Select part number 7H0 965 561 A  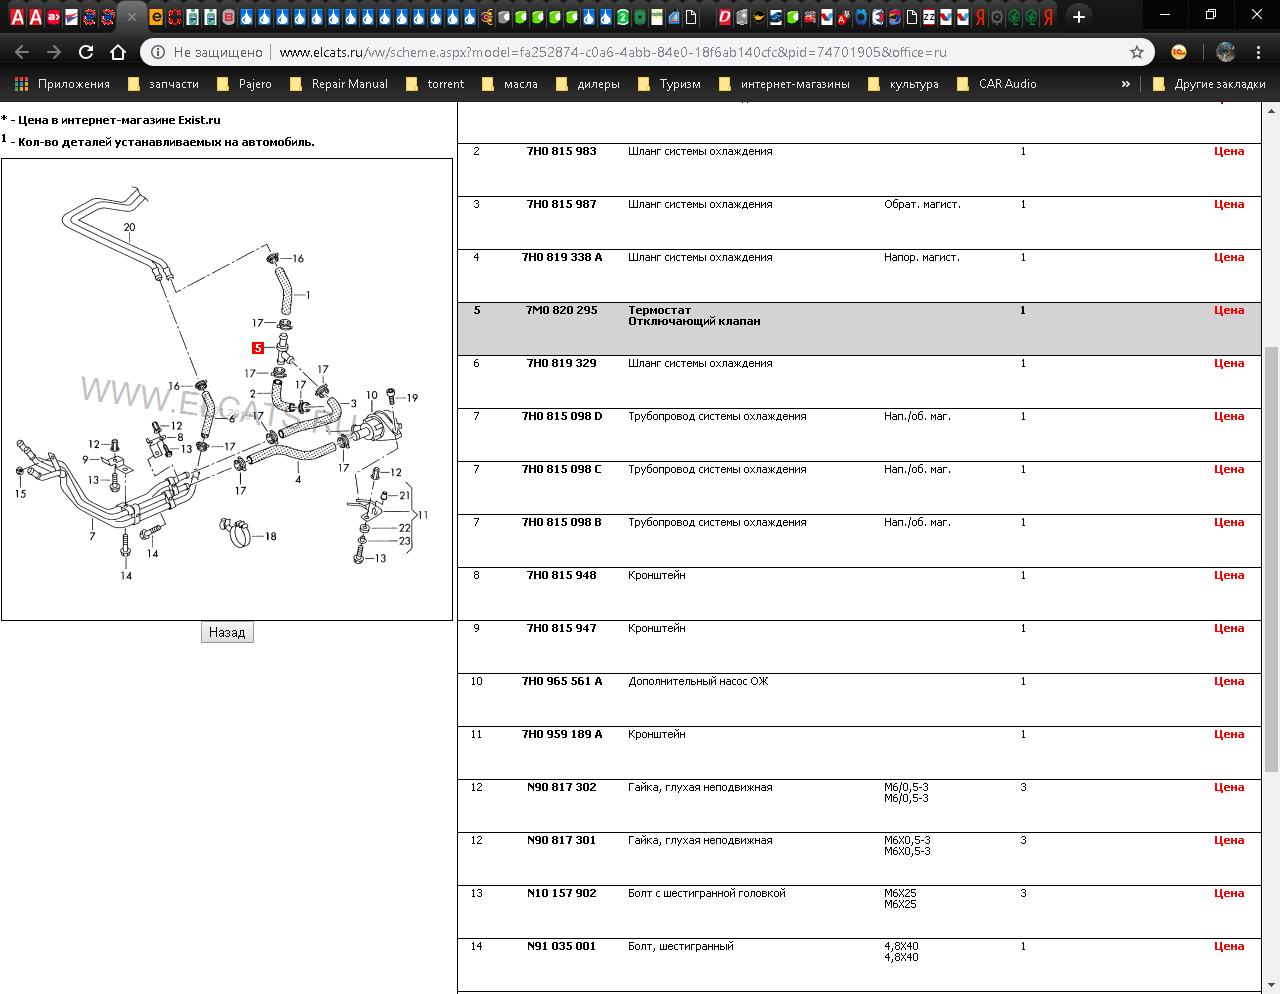[562, 681]
